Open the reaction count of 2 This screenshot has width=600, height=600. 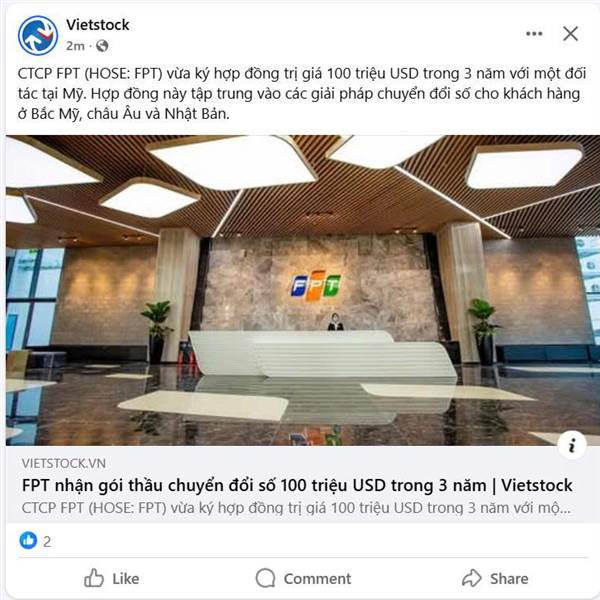click(47, 541)
